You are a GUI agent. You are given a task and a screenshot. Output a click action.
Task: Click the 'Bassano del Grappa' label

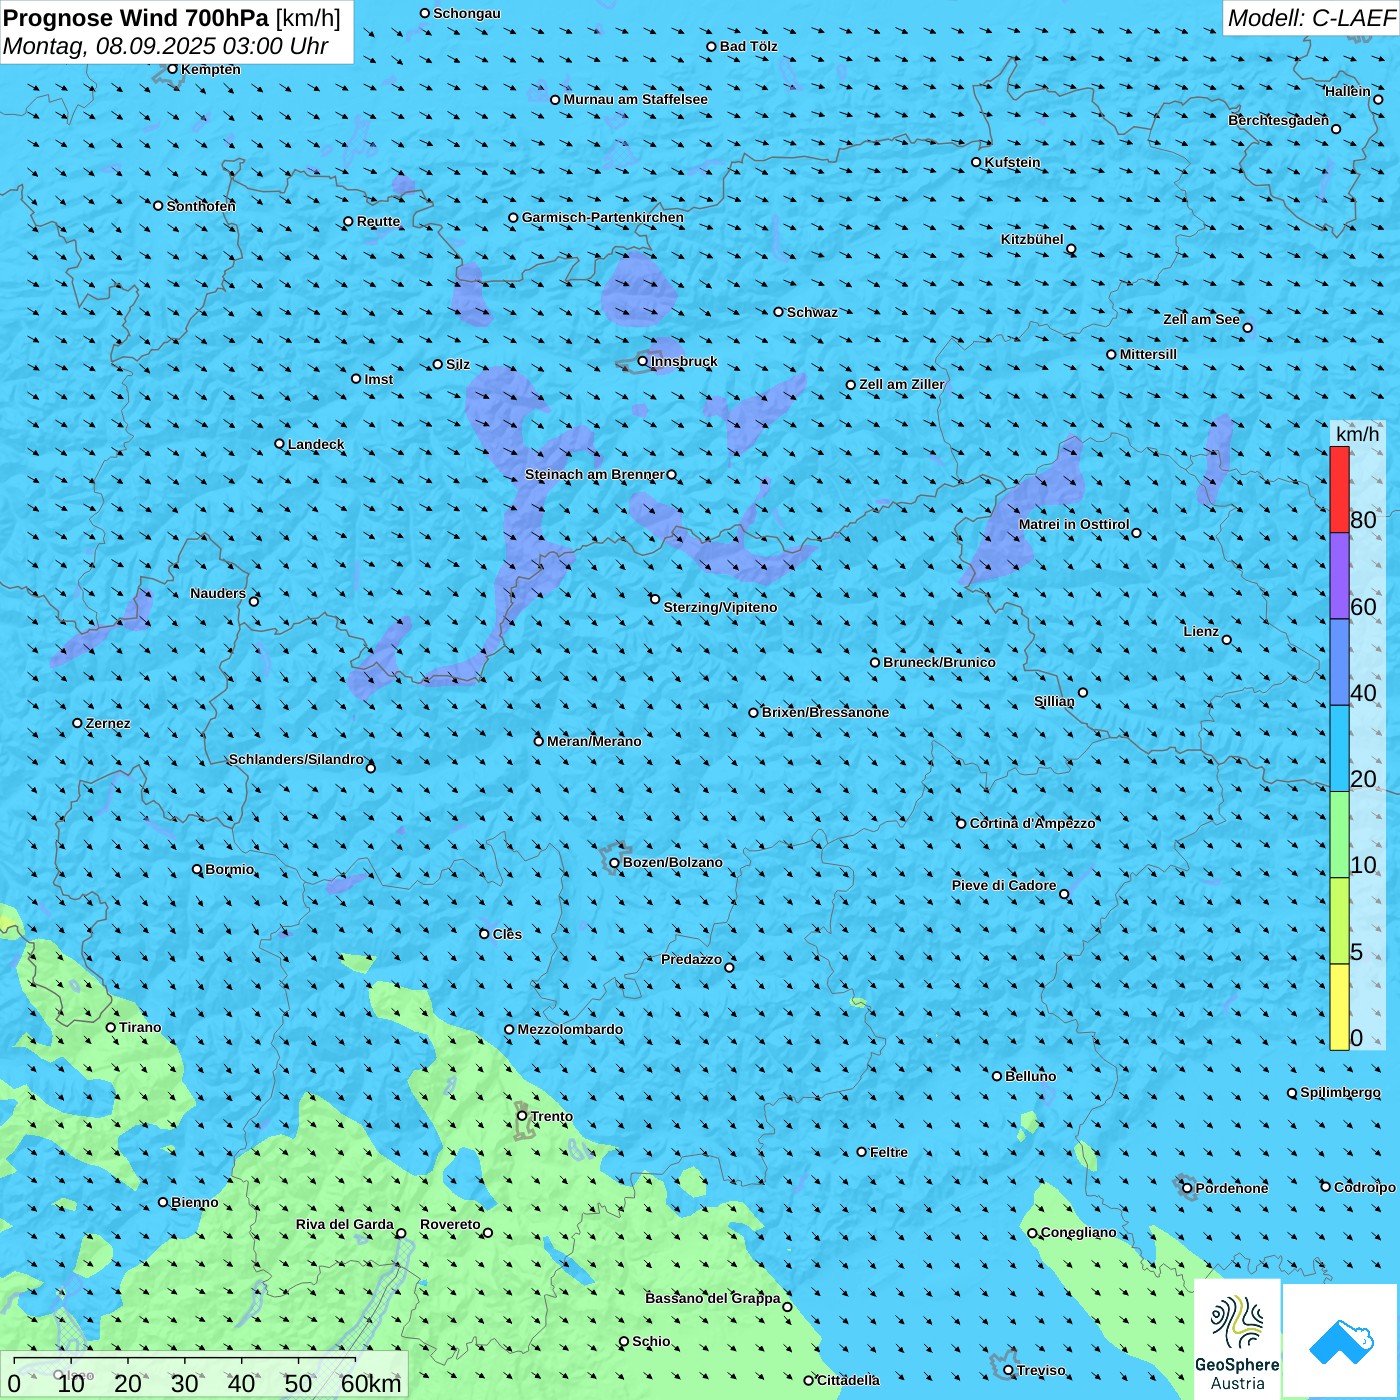[x=713, y=1298]
